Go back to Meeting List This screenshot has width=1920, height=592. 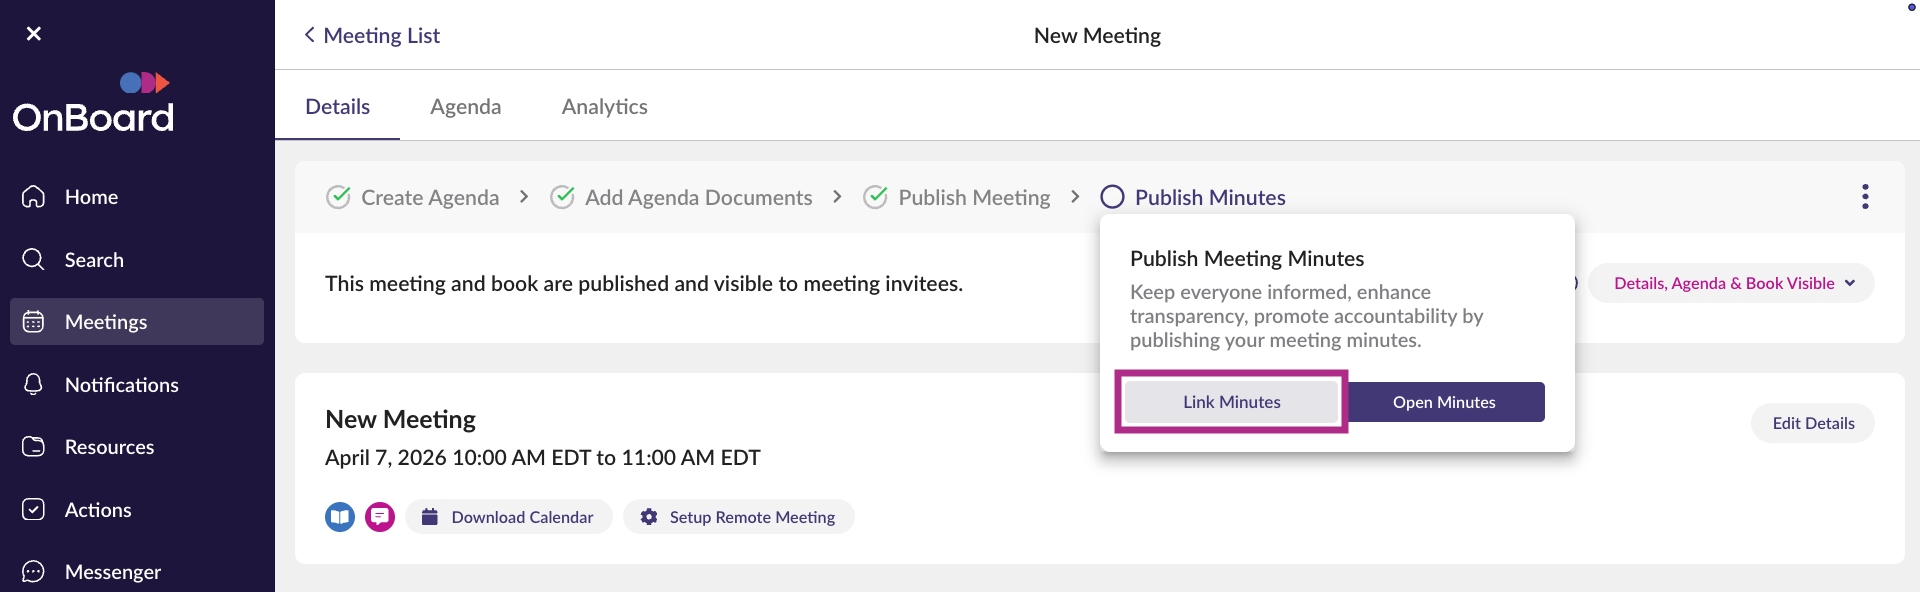tap(372, 36)
